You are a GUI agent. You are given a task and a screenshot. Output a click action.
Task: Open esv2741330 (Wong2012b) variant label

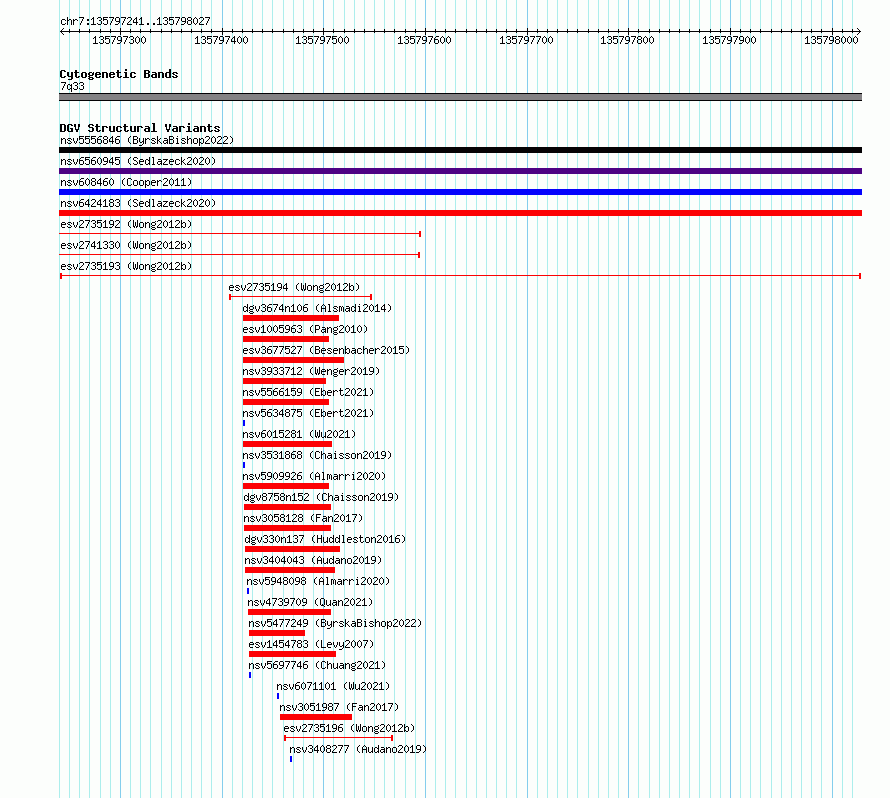pyautogui.click(x=126, y=245)
